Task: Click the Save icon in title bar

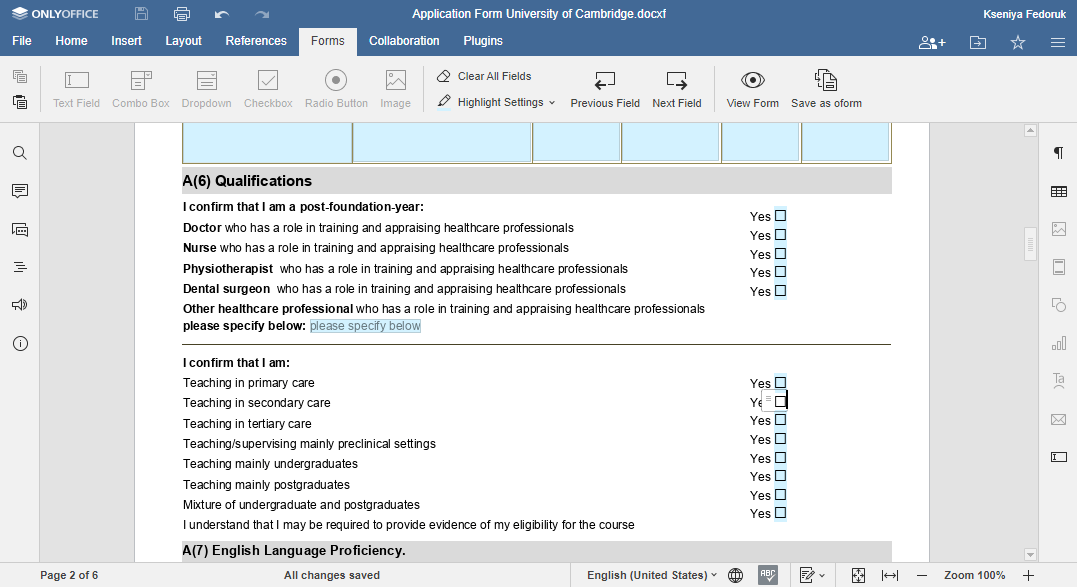Action: point(141,14)
